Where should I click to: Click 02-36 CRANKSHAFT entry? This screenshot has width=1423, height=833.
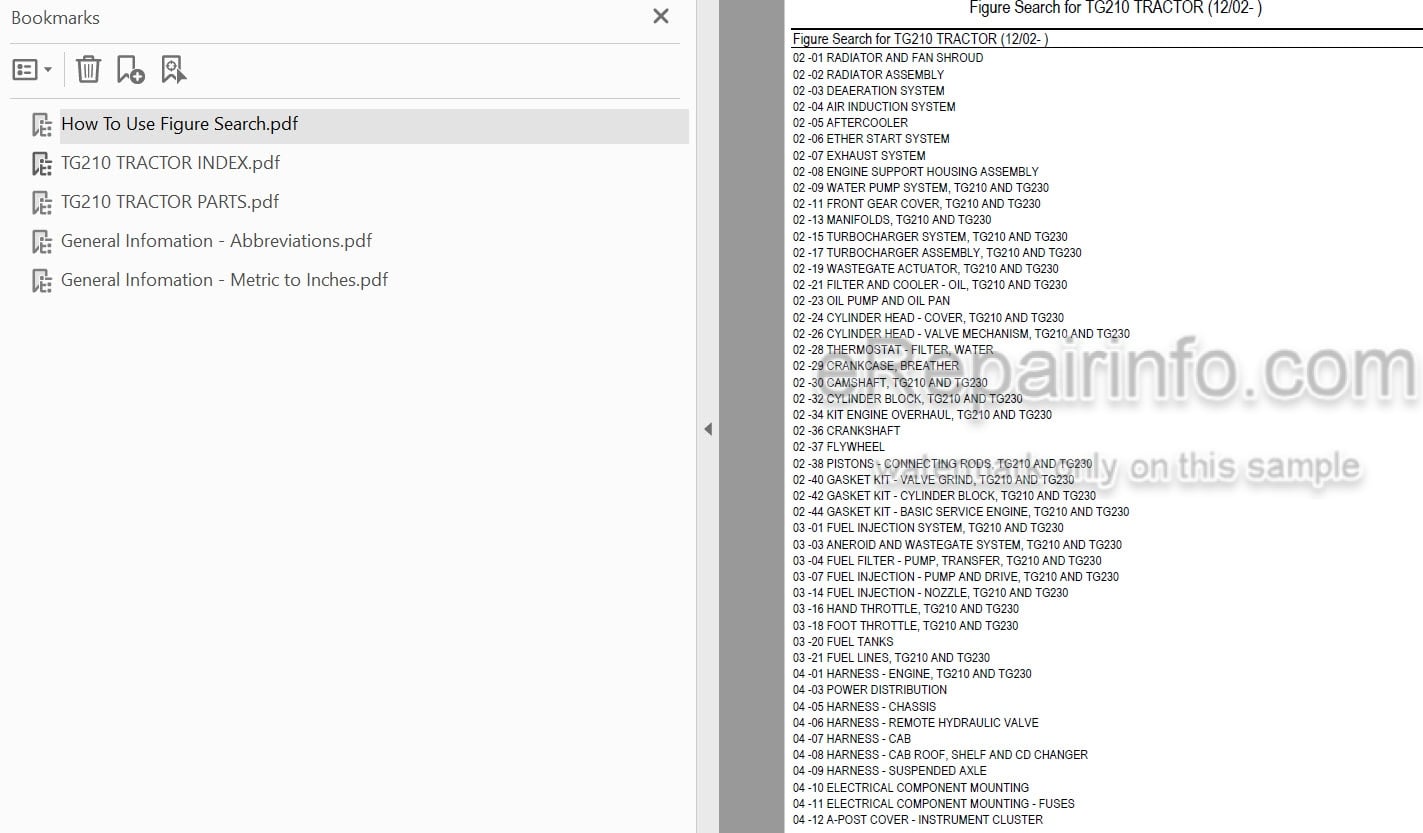pyautogui.click(x=847, y=431)
